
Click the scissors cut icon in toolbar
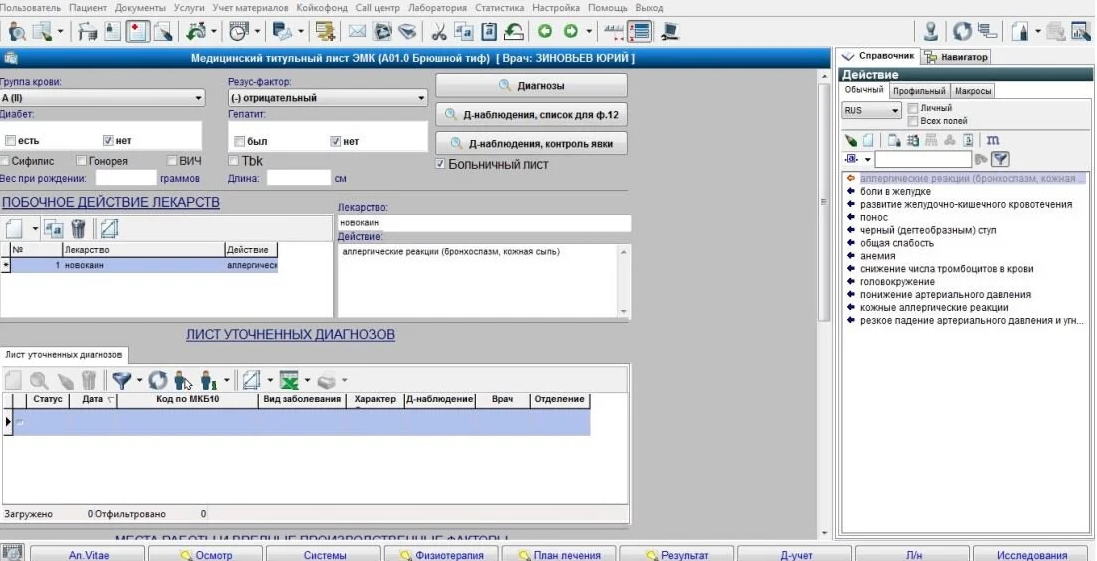(x=439, y=31)
